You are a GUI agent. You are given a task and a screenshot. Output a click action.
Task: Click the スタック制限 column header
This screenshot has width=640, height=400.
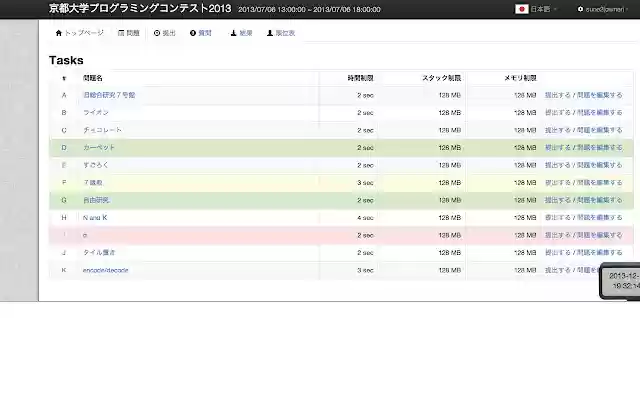[442, 78]
